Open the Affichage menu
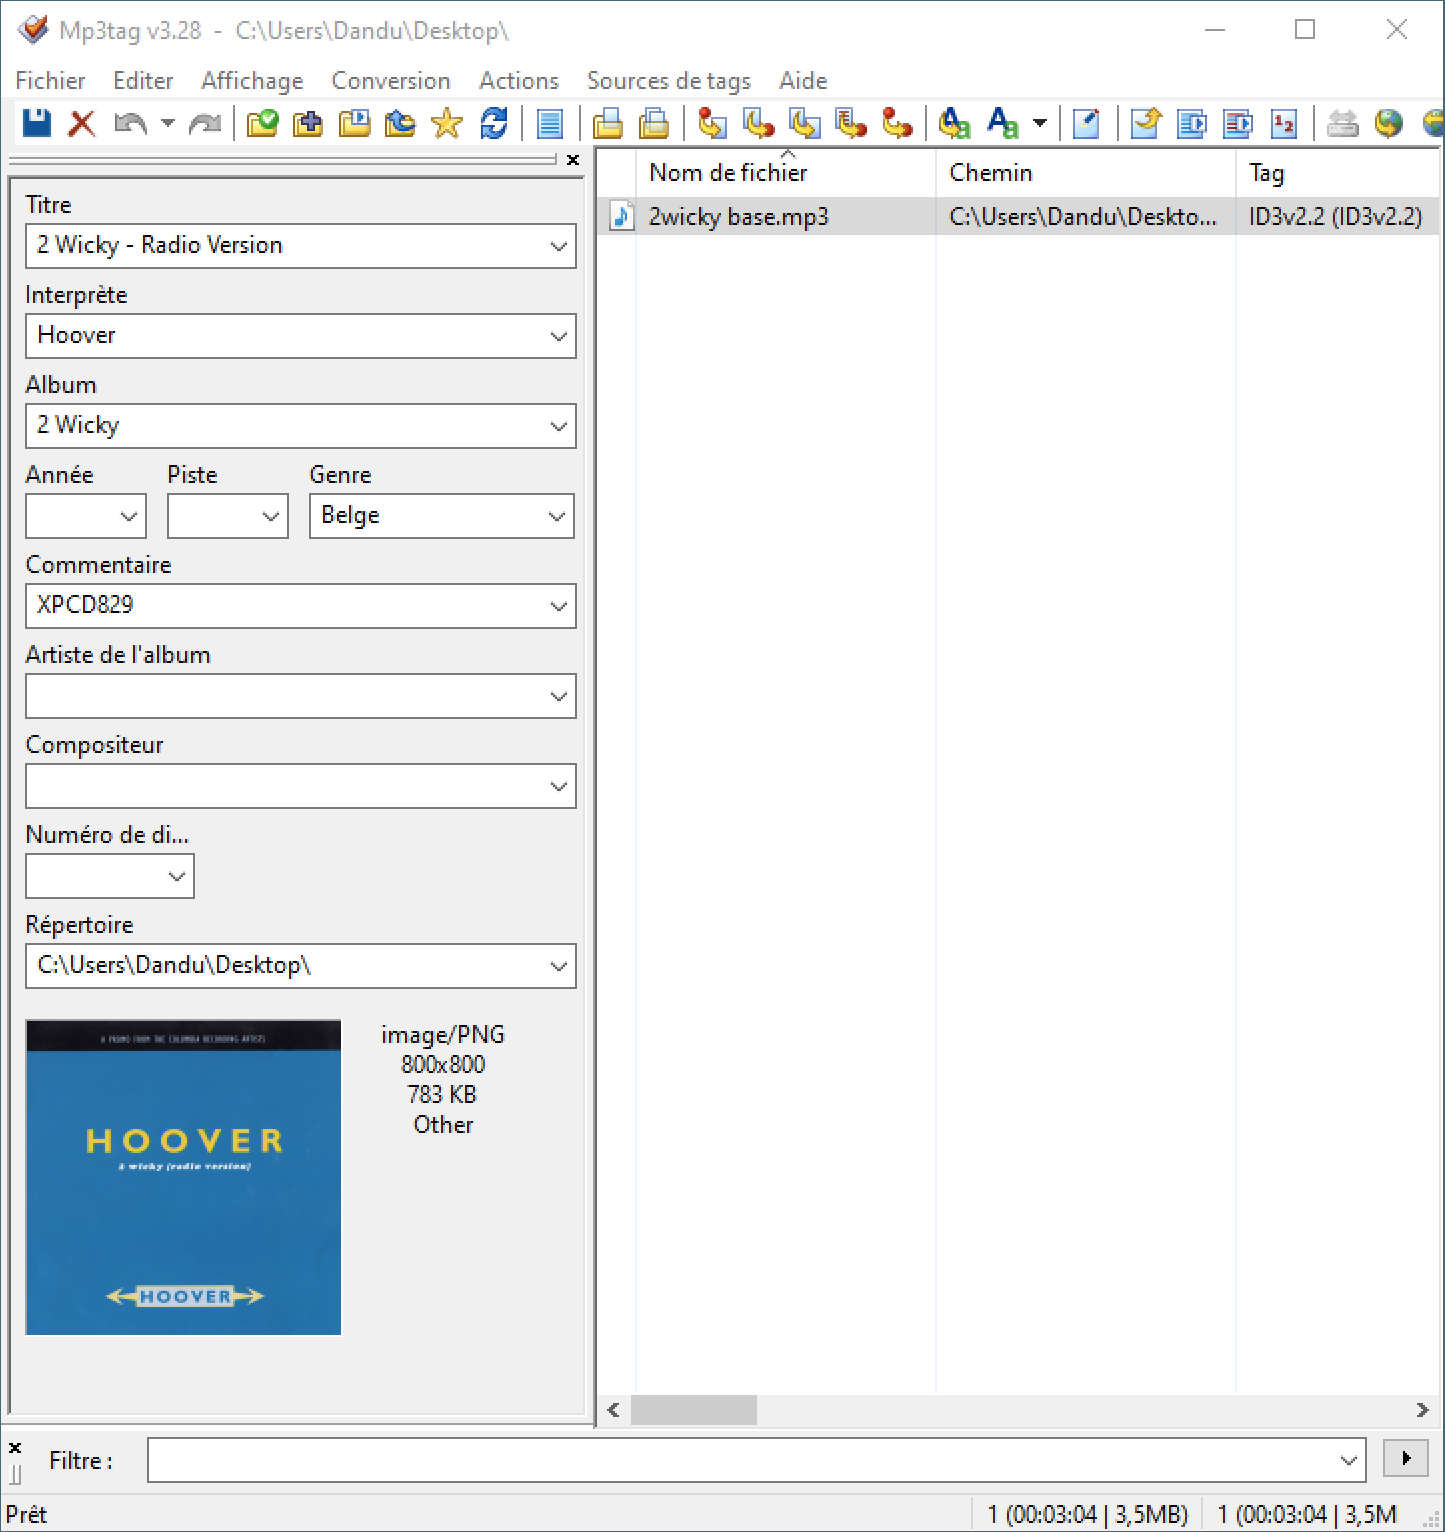This screenshot has width=1445, height=1532. point(252,81)
